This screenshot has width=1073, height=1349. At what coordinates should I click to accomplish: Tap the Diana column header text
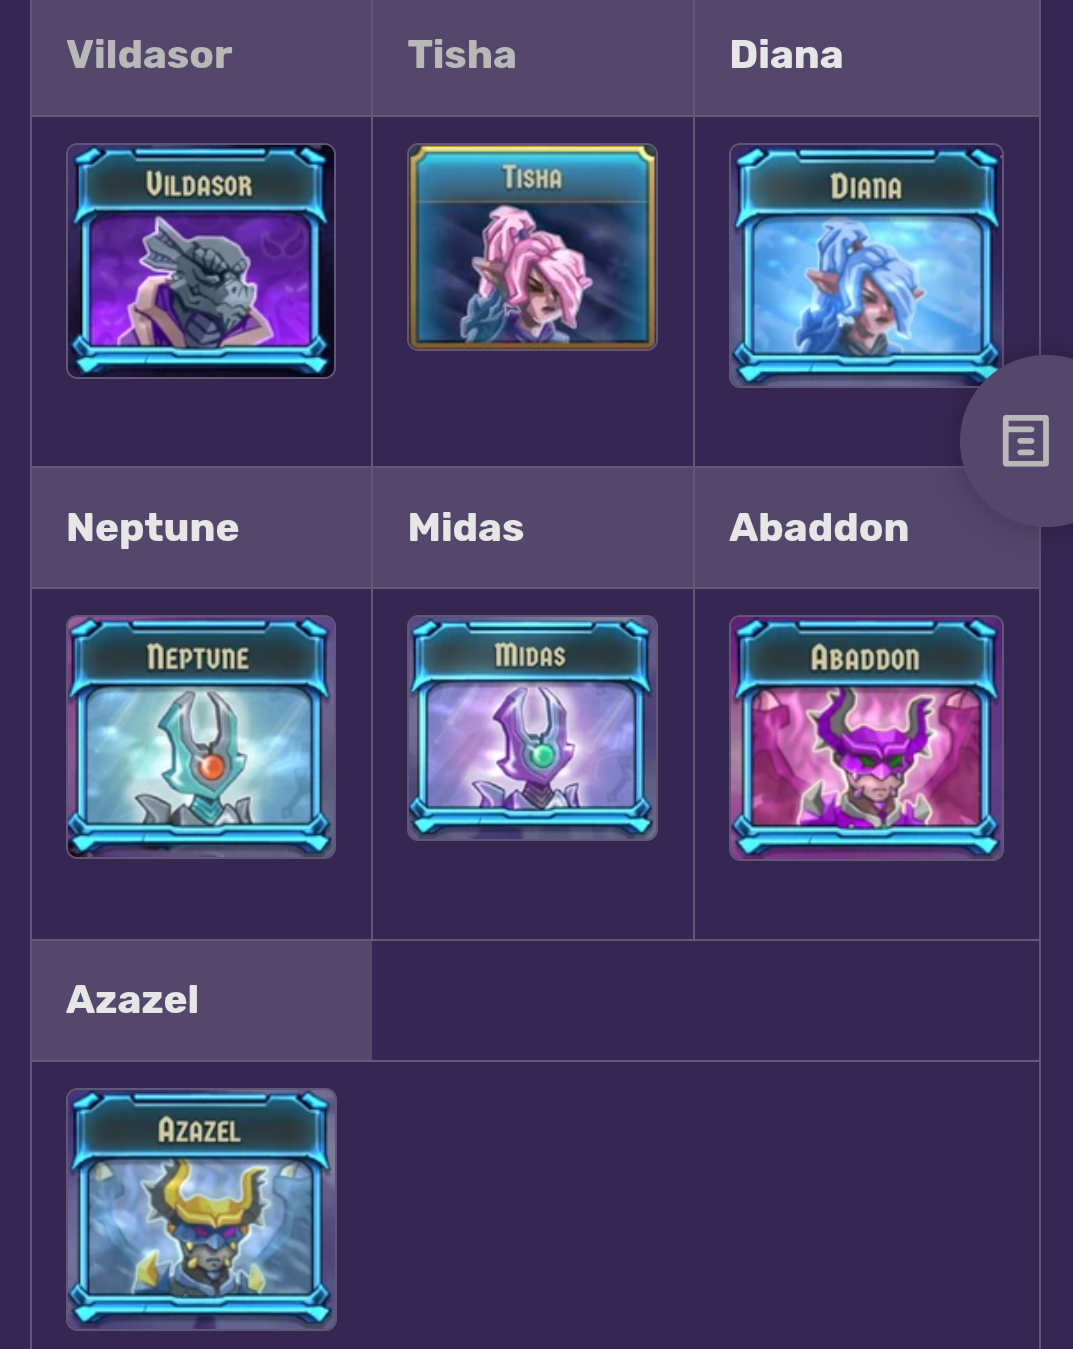pyautogui.click(x=786, y=55)
